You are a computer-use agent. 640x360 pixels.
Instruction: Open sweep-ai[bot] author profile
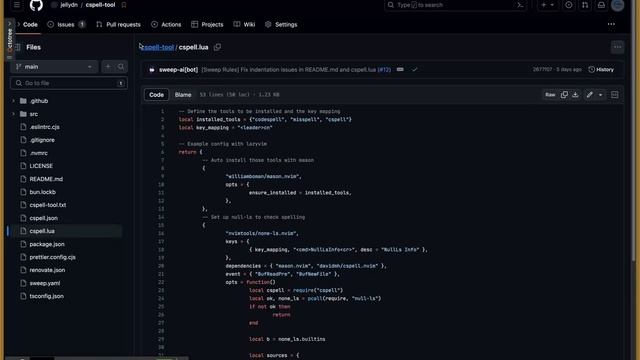click(x=178, y=70)
